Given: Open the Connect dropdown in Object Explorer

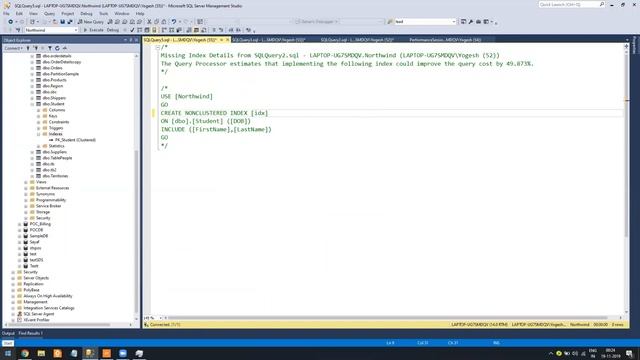Looking at the screenshot, I should click(x=13, y=48).
